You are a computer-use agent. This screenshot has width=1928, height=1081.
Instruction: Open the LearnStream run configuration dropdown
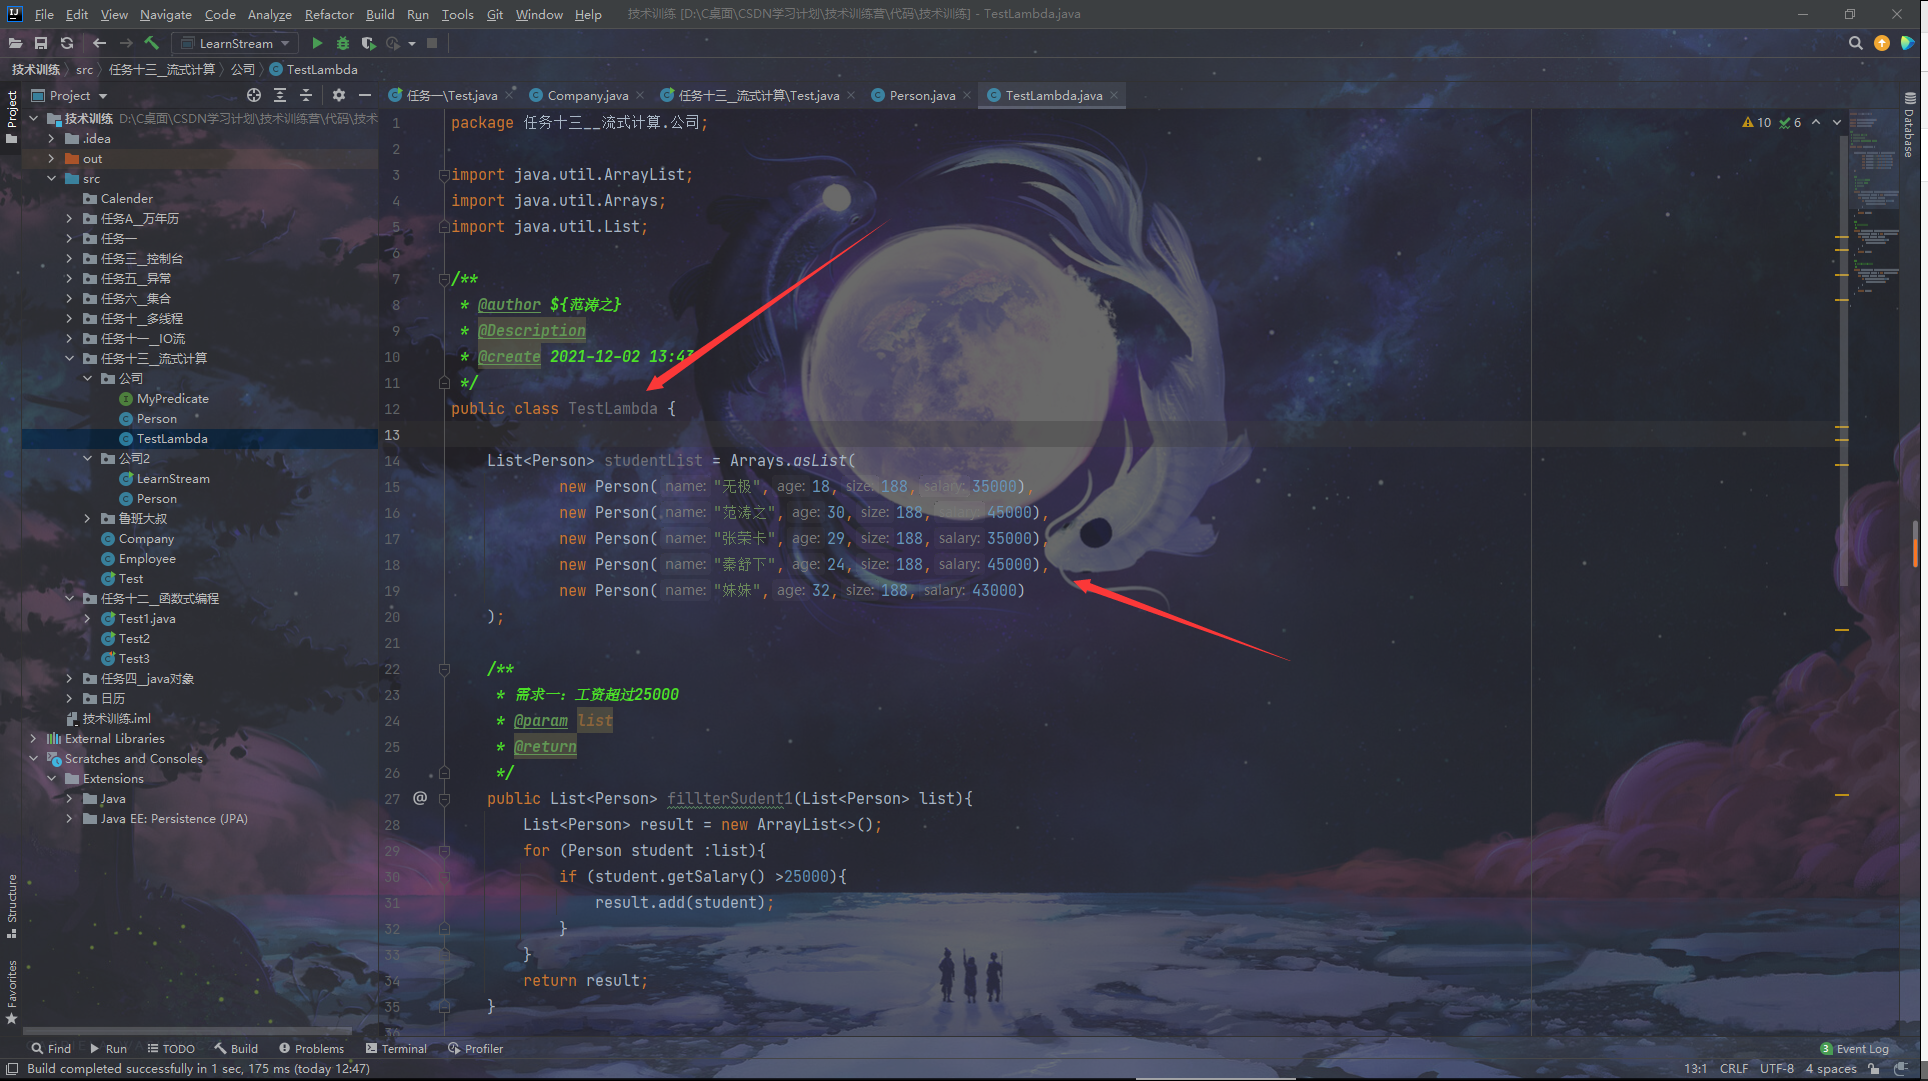tap(235, 43)
